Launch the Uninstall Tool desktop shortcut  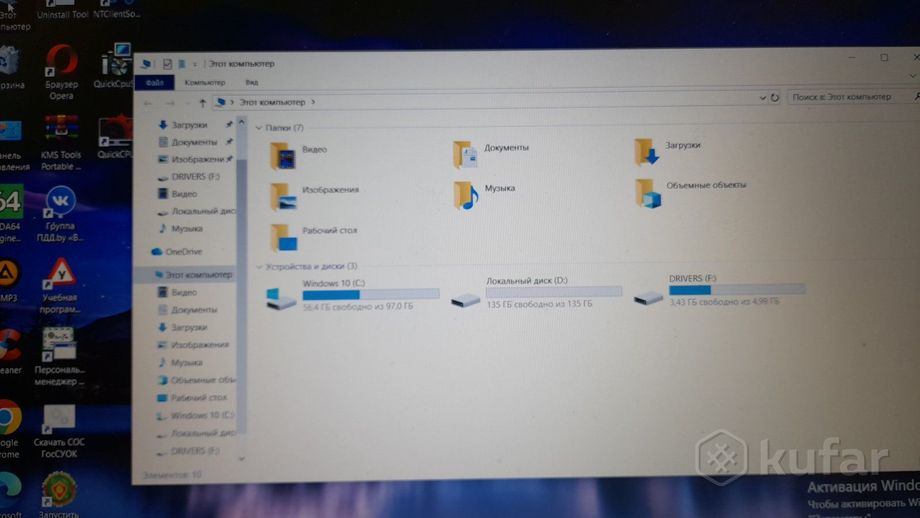point(62,10)
